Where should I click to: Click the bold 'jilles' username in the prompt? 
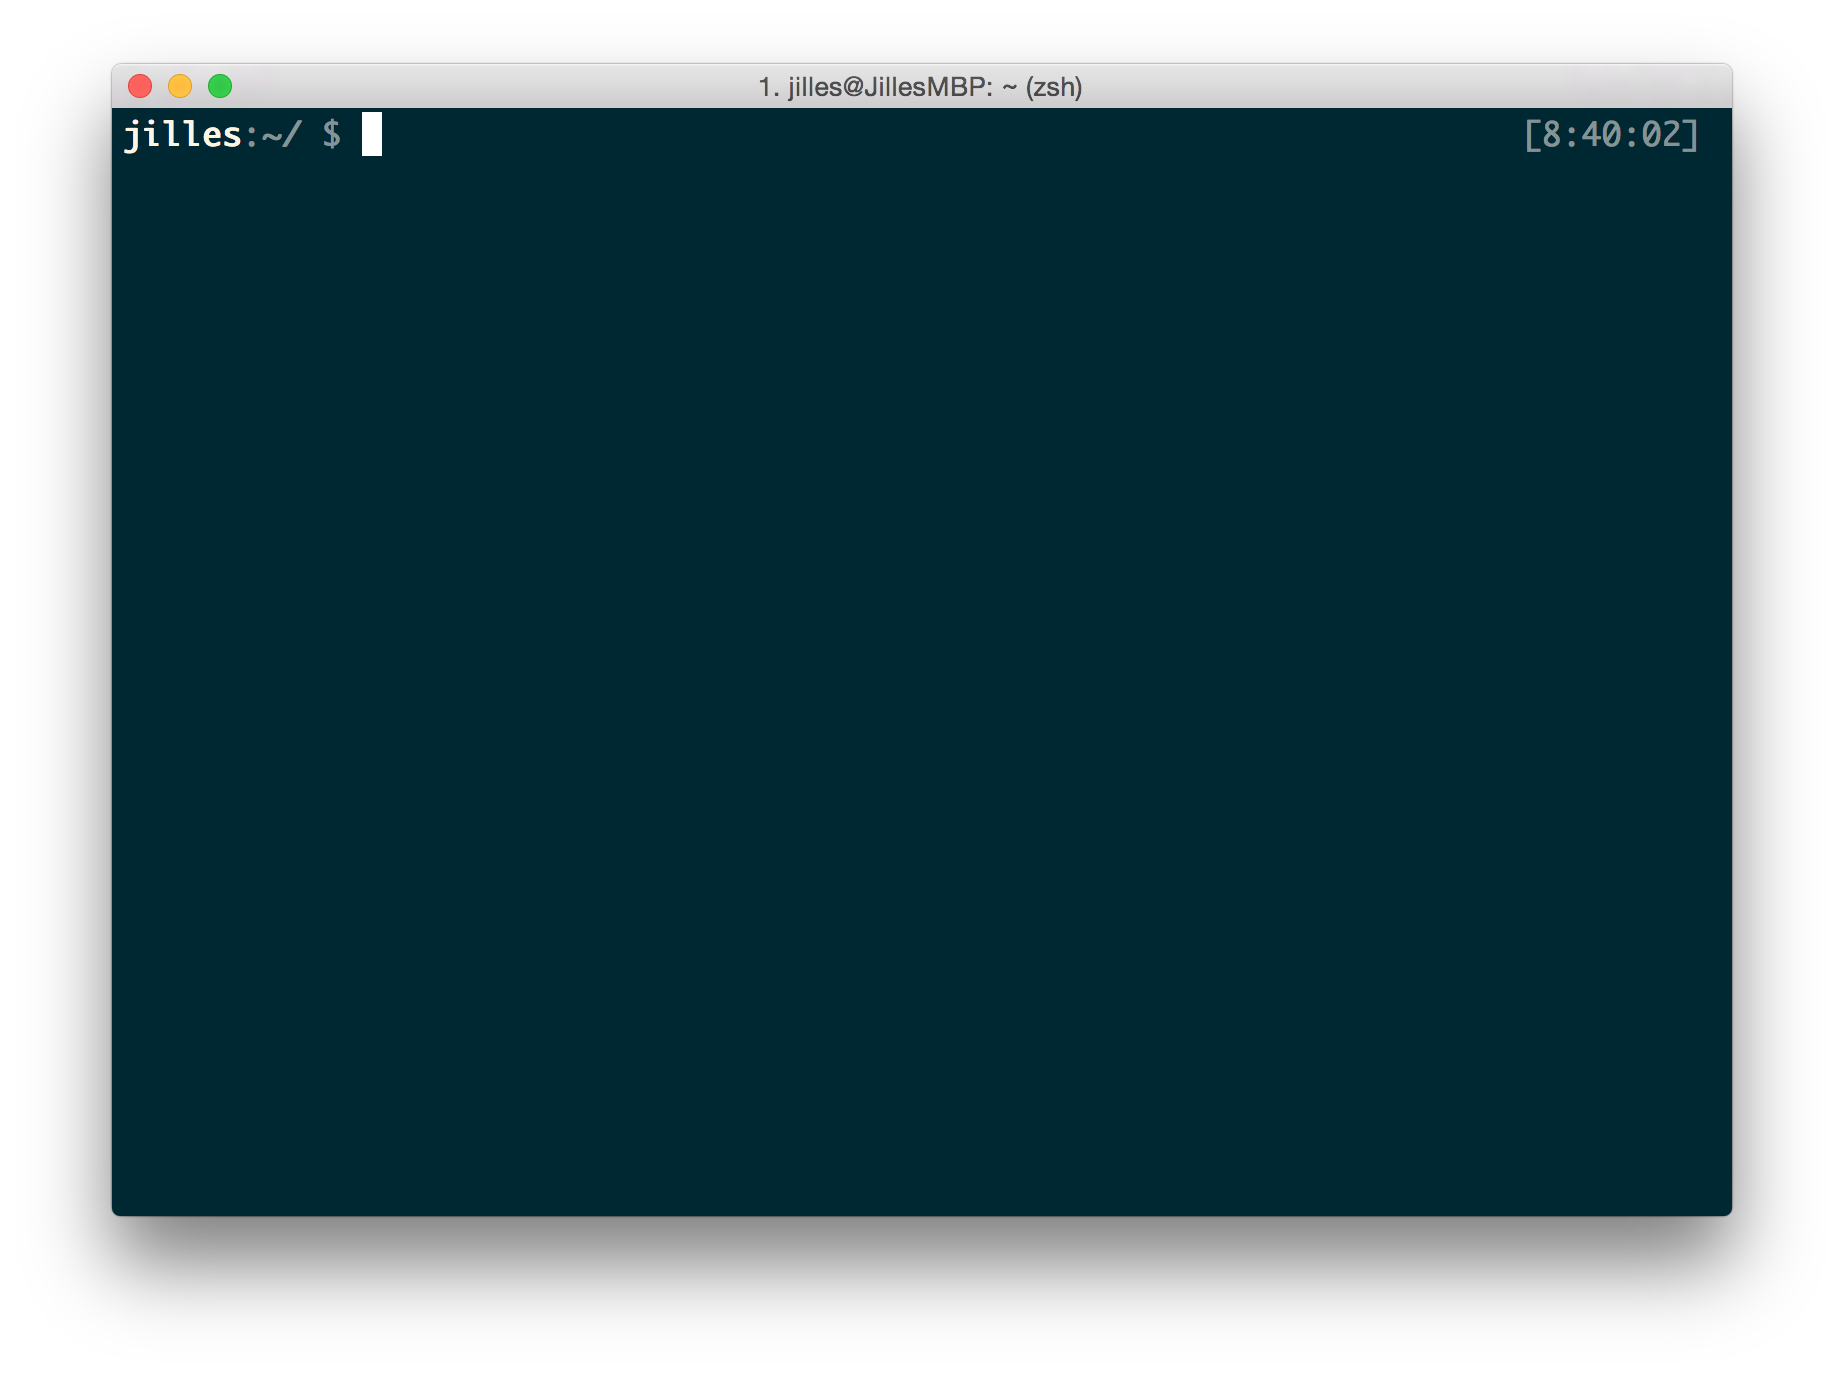tap(182, 134)
